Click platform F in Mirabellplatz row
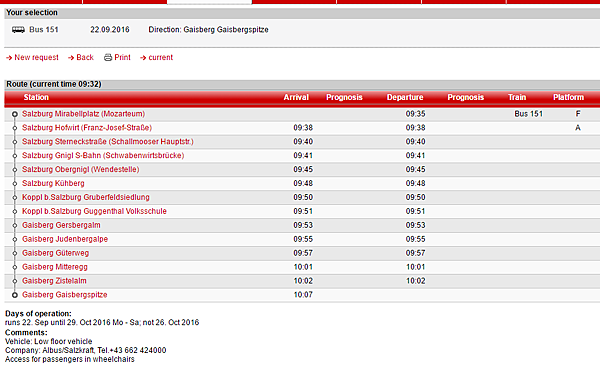 578,114
